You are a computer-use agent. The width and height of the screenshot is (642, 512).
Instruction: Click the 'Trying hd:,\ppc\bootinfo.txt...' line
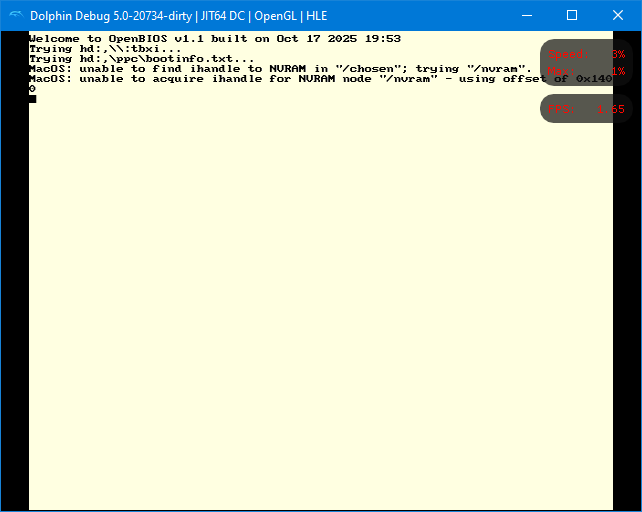141,59
